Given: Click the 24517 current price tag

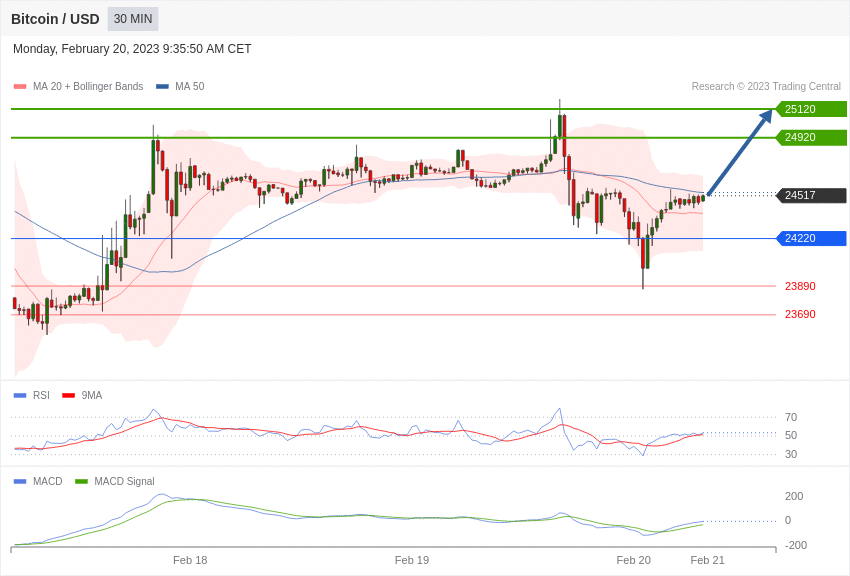Looking at the screenshot, I should pyautogui.click(x=812, y=195).
